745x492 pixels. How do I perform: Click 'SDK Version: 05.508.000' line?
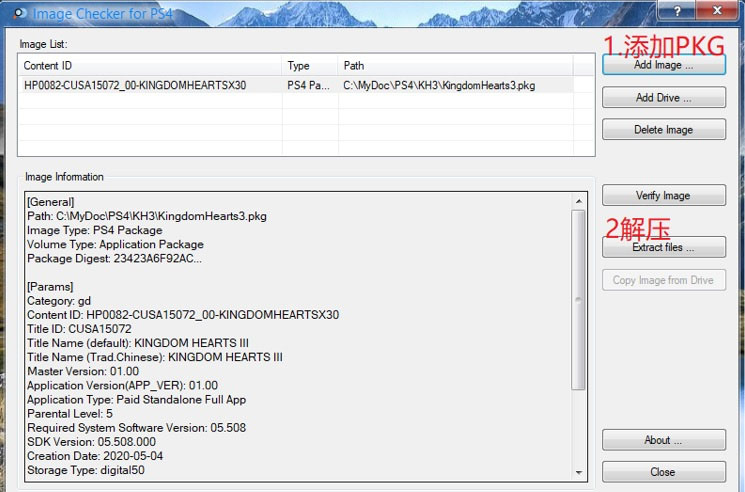[x=92, y=442]
